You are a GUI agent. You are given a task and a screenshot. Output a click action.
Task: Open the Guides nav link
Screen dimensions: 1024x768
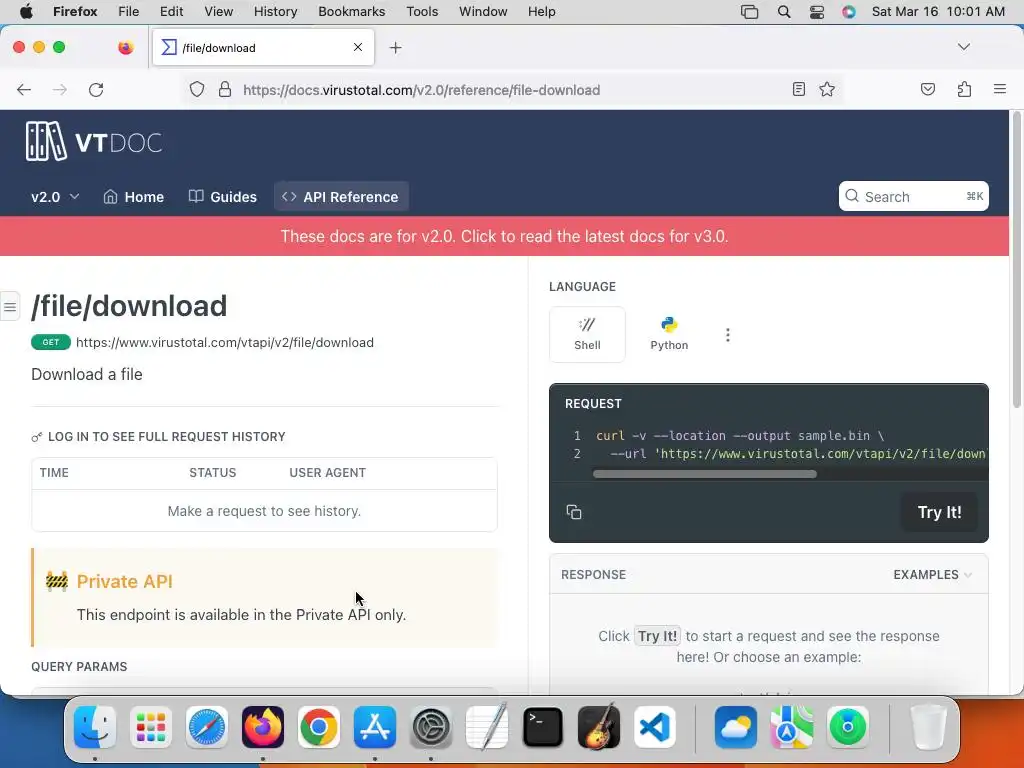(223, 197)
